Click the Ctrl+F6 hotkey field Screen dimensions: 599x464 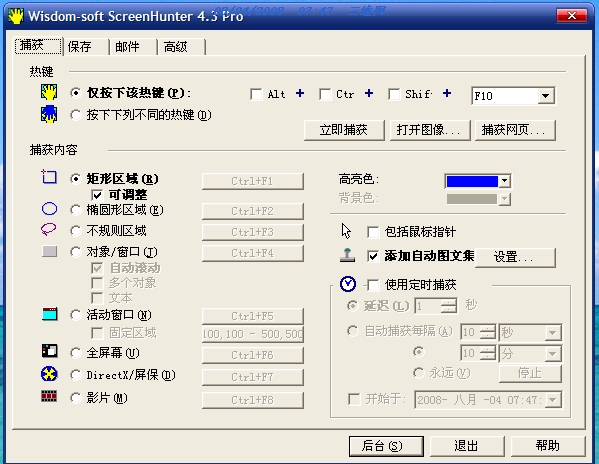pos(253,355)
